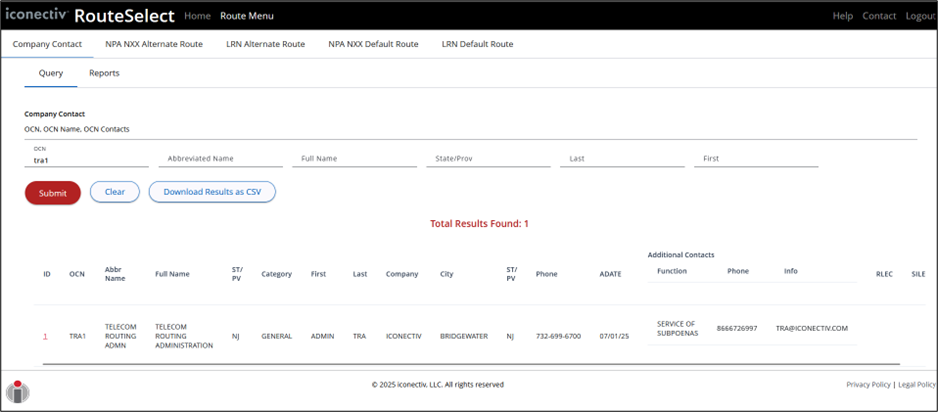Click Download Results as CSV
Image resolution: width=938 pixels, height=412 pixels.
211,191
